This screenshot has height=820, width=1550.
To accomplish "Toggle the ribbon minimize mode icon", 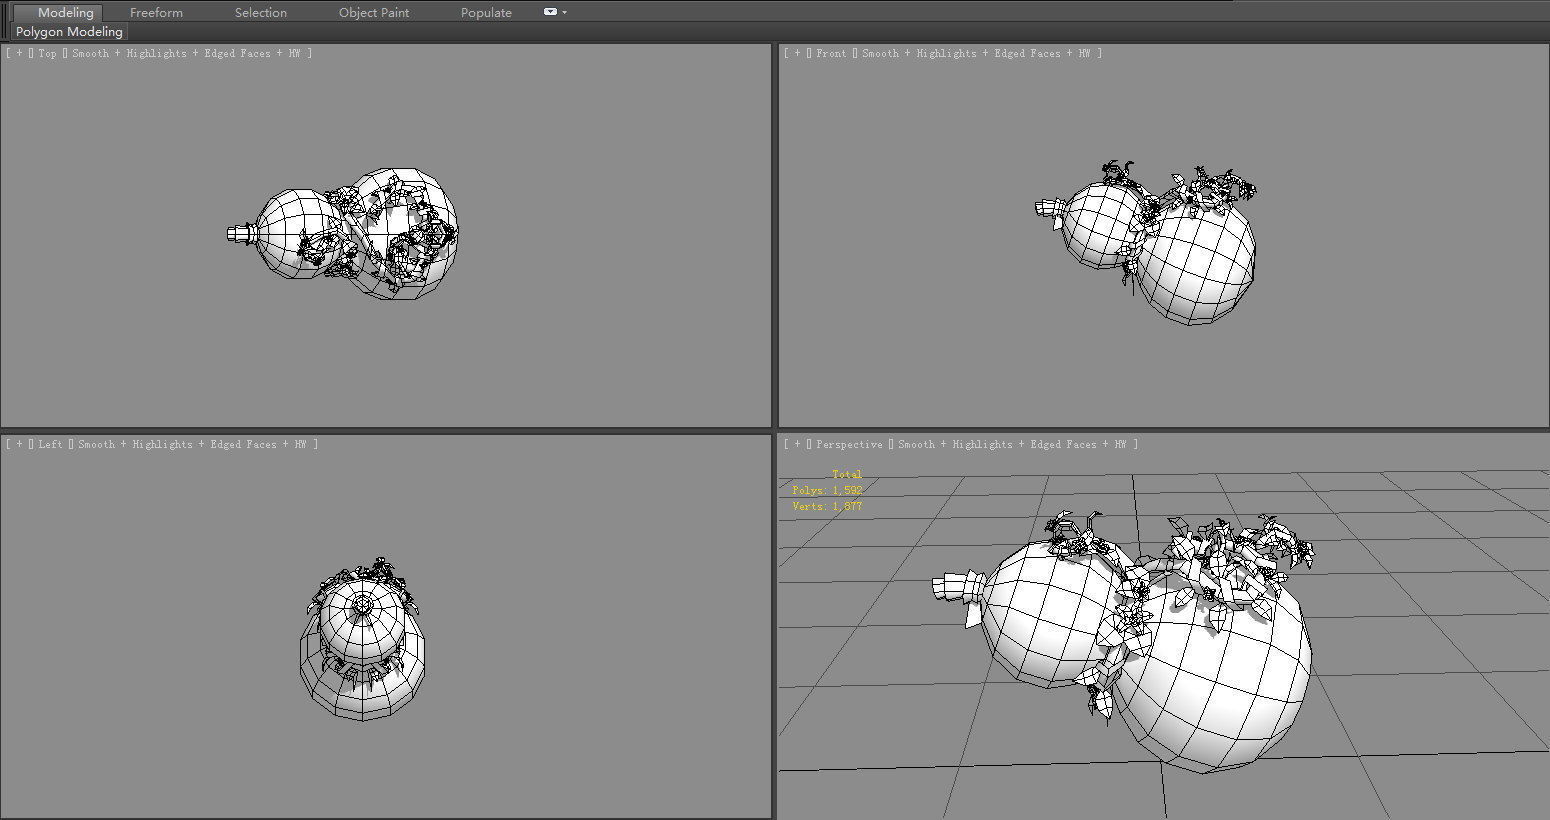I will click(x=550, y=12).
